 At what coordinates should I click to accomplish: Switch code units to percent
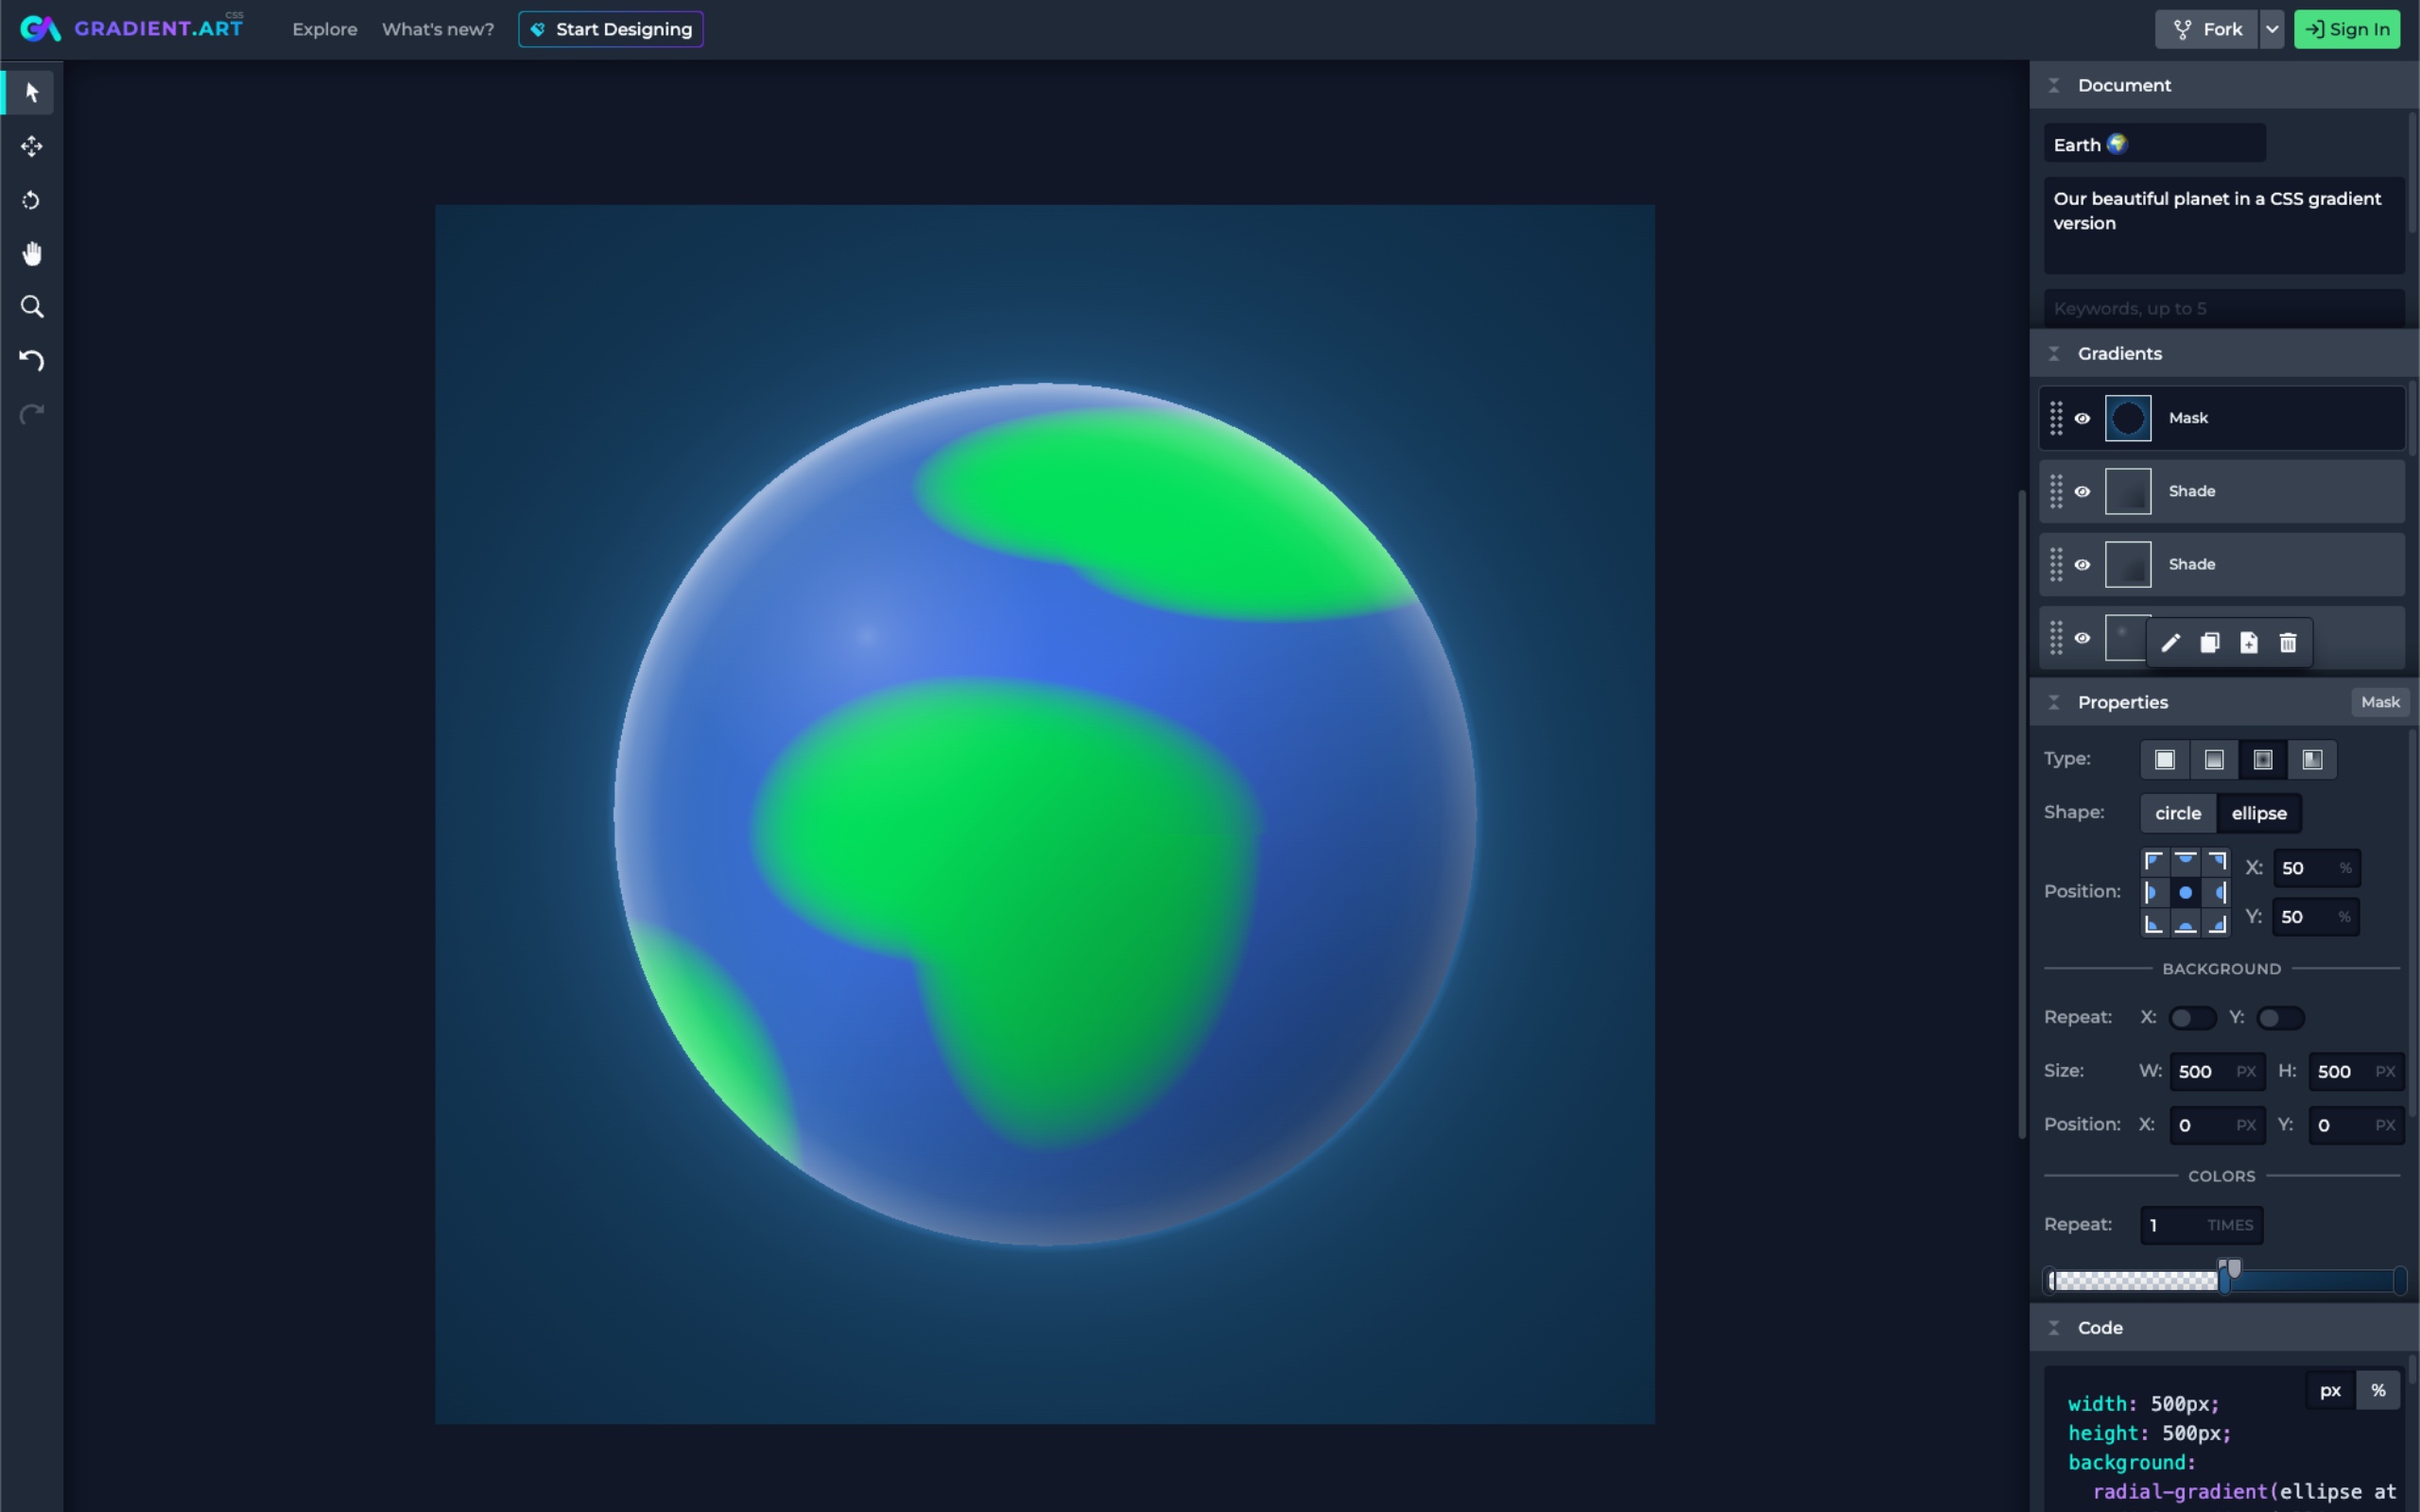2378,1390
